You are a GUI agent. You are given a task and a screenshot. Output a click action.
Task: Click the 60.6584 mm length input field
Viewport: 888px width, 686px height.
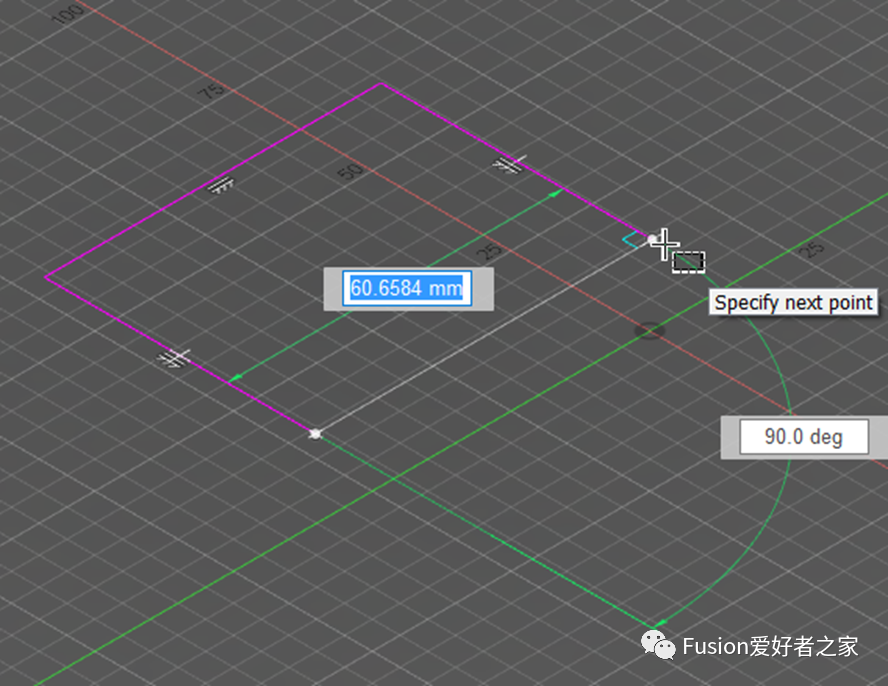tap(407, 288)
